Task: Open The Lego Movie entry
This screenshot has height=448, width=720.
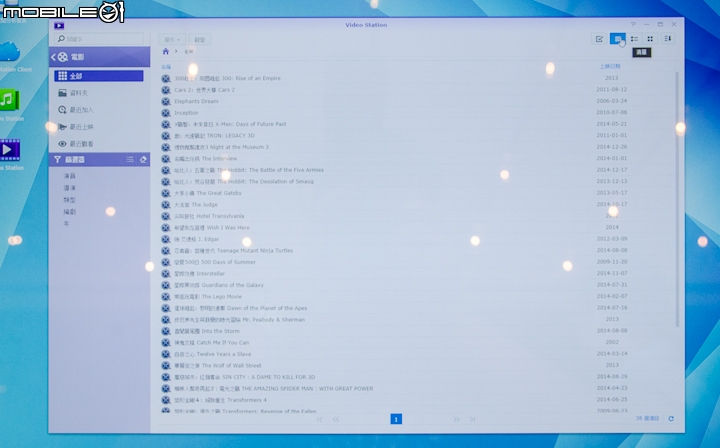Action: click(208, 297)
